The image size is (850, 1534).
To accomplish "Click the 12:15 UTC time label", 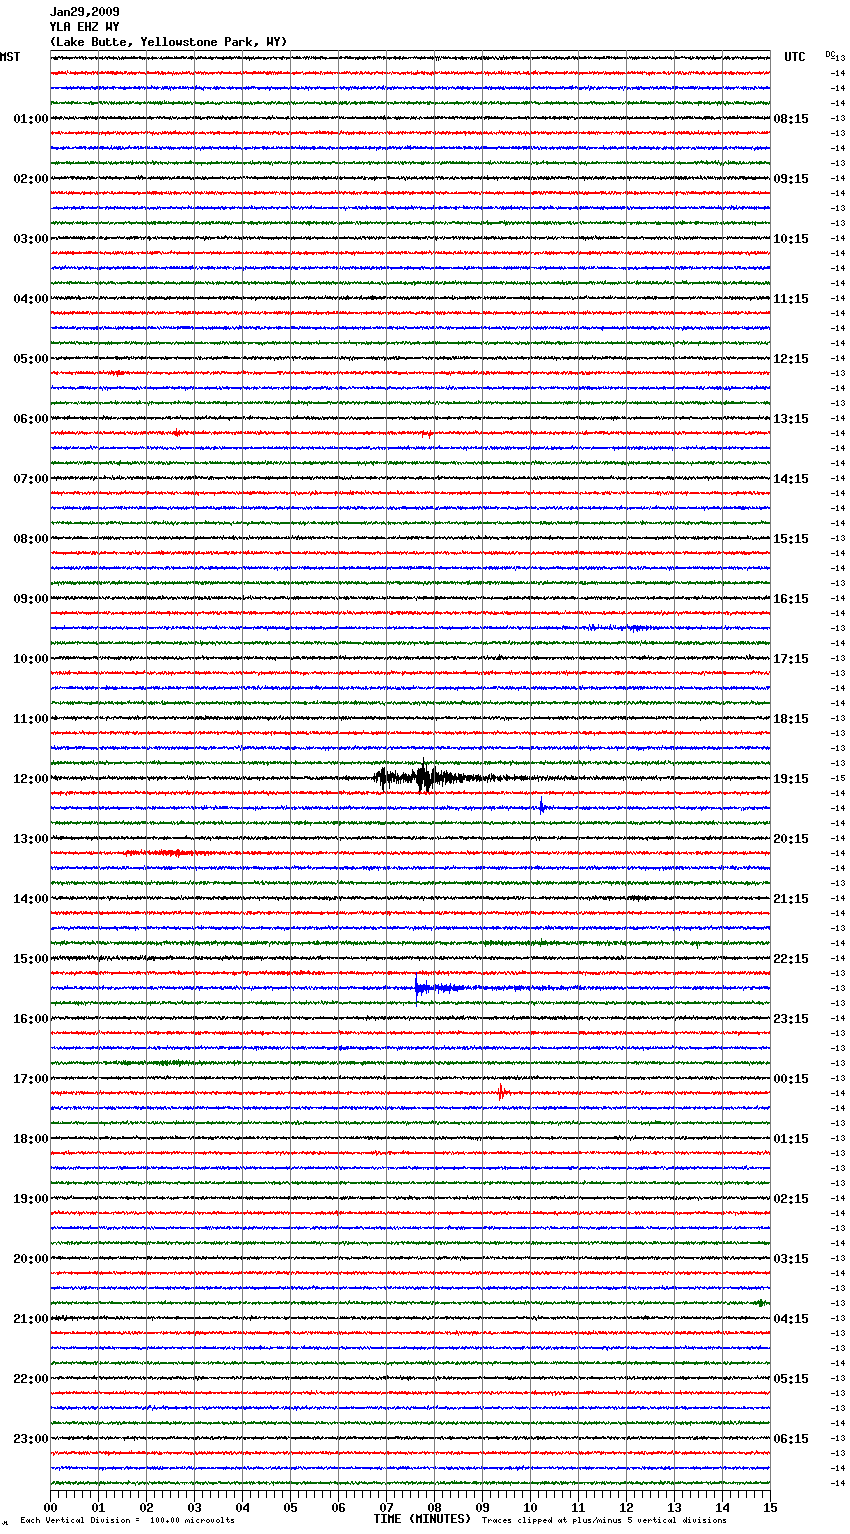I will (791, 359).
